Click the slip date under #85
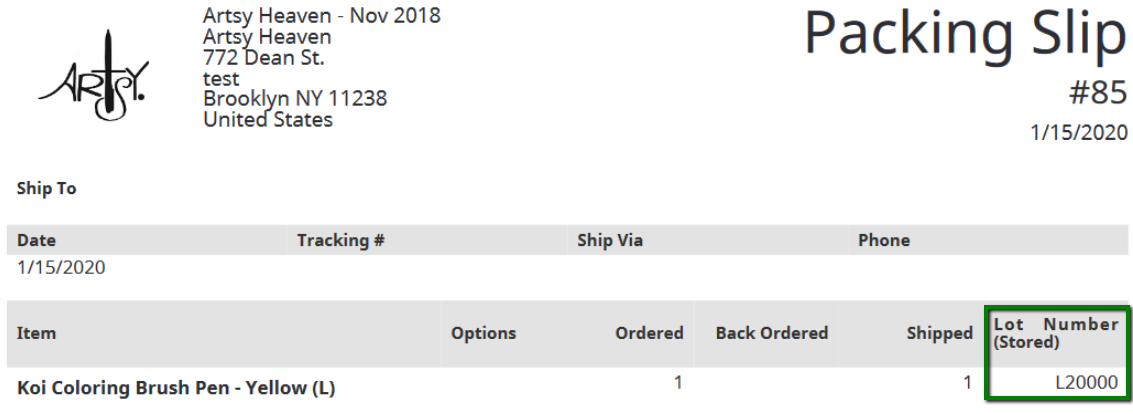 (1078, 133)
